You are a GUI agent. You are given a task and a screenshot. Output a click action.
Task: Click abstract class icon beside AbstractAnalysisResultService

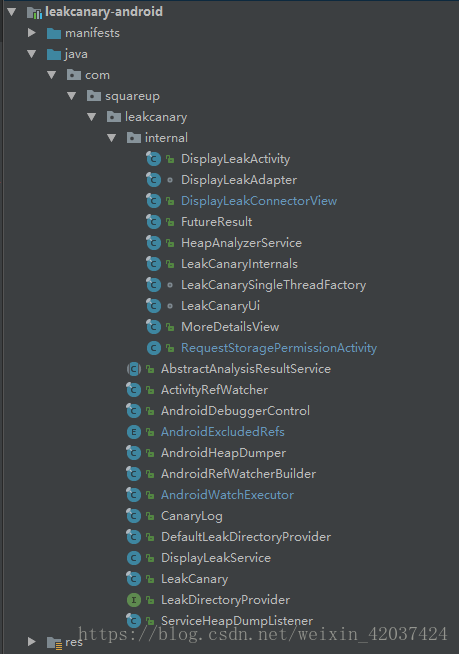pos(134,369)
